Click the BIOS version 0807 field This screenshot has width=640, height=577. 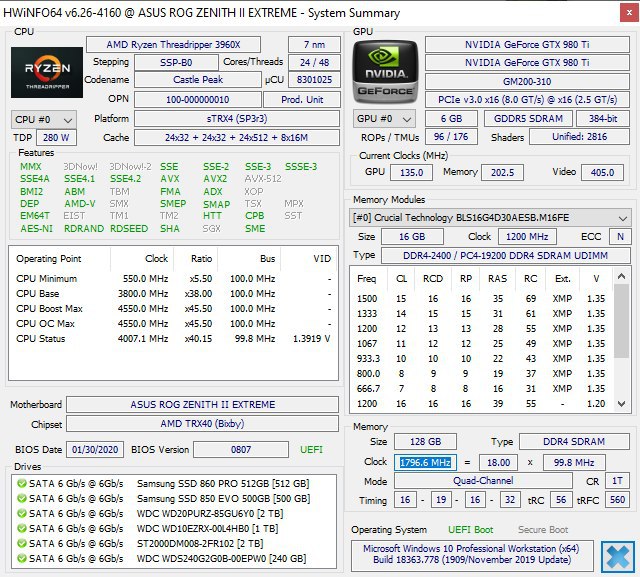click(x=241, y=450)
